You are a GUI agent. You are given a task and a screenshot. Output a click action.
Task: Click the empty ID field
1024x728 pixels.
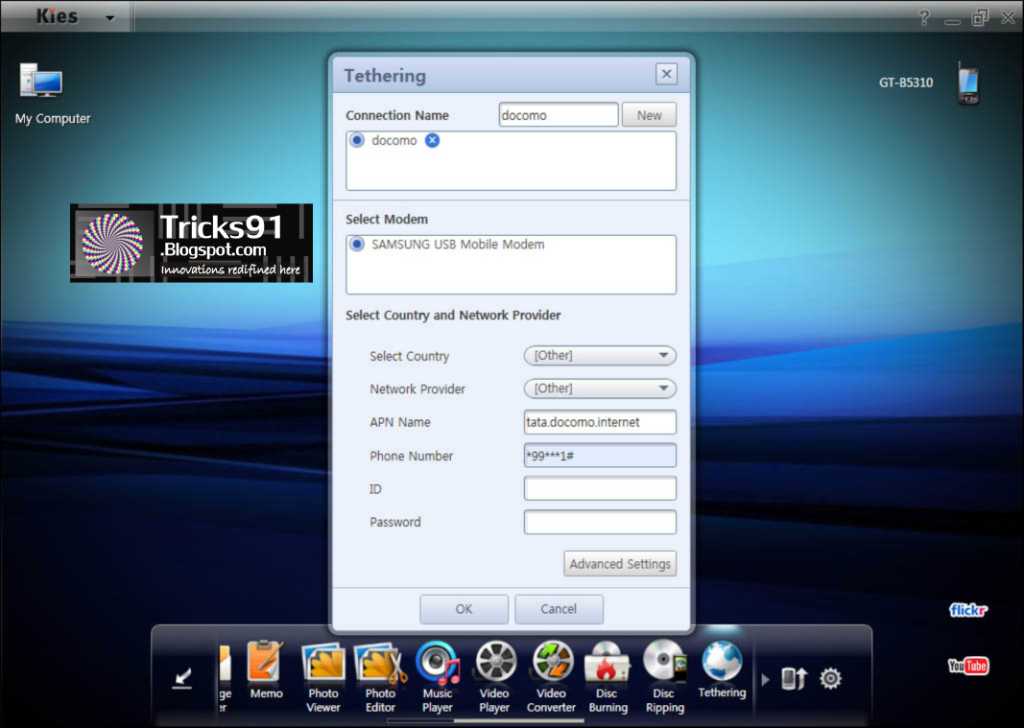point(600,488)
